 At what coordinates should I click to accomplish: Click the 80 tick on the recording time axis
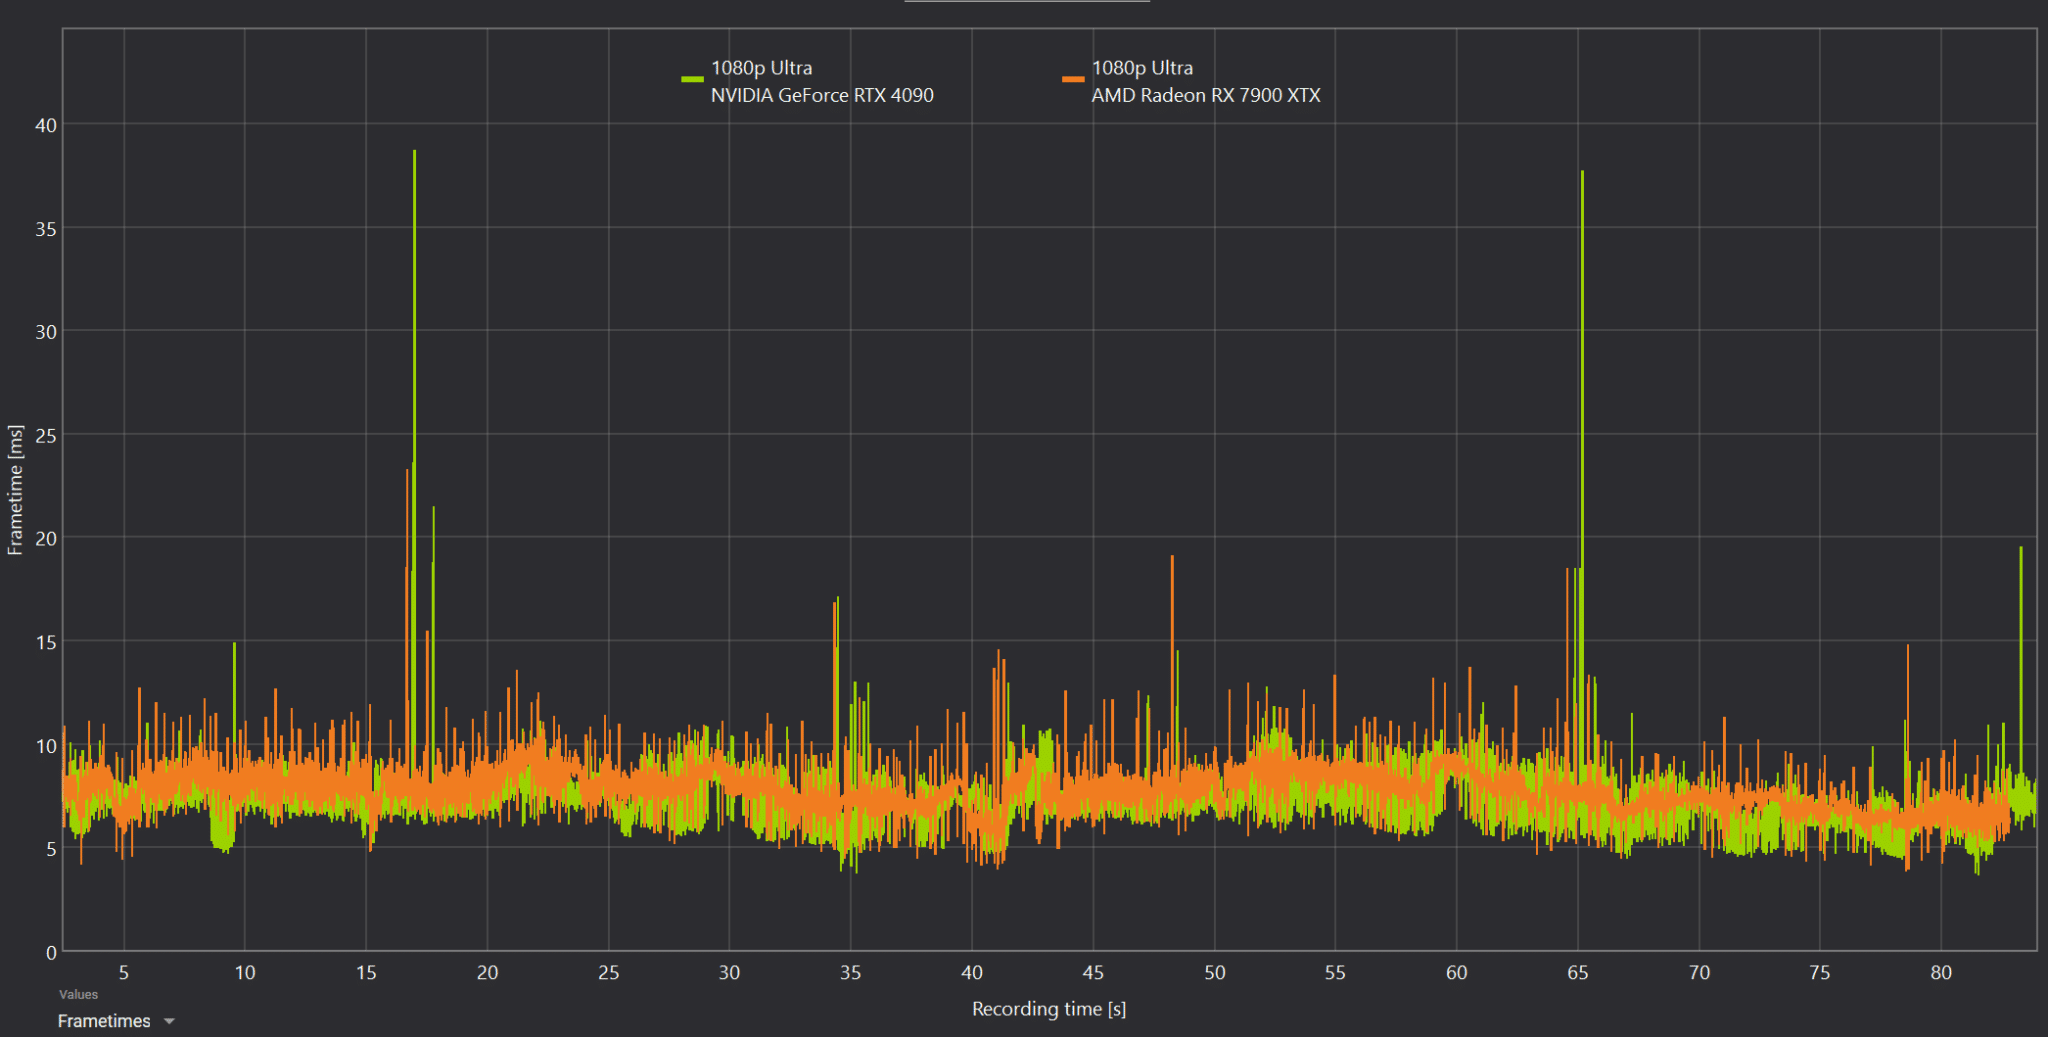(1941, 972)
